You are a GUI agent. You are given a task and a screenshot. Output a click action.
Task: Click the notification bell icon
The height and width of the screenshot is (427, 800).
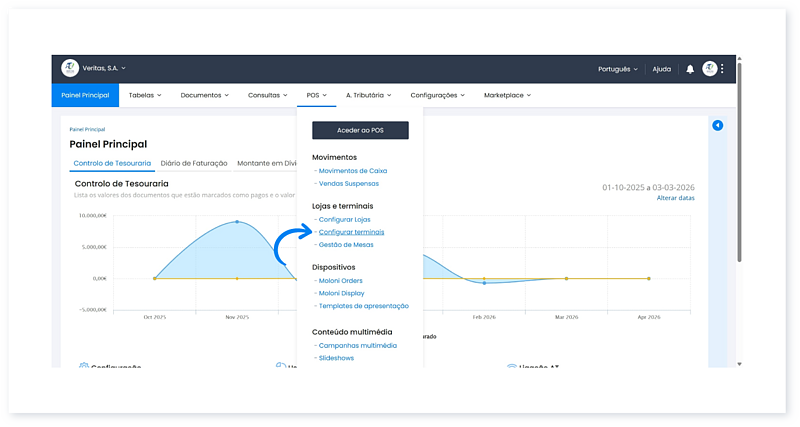690,69
